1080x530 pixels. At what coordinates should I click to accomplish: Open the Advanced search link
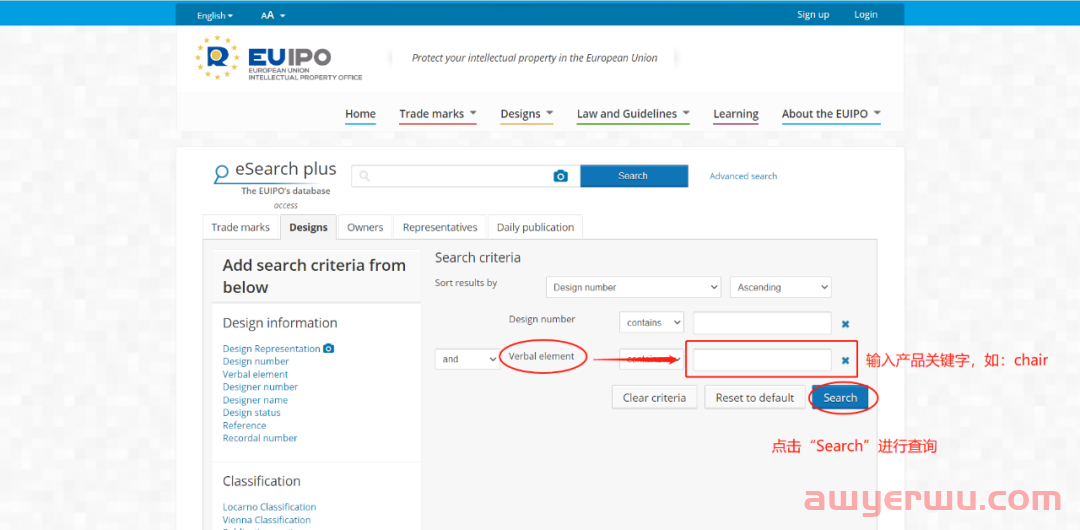pyautogui.click(x=743, y=176)
